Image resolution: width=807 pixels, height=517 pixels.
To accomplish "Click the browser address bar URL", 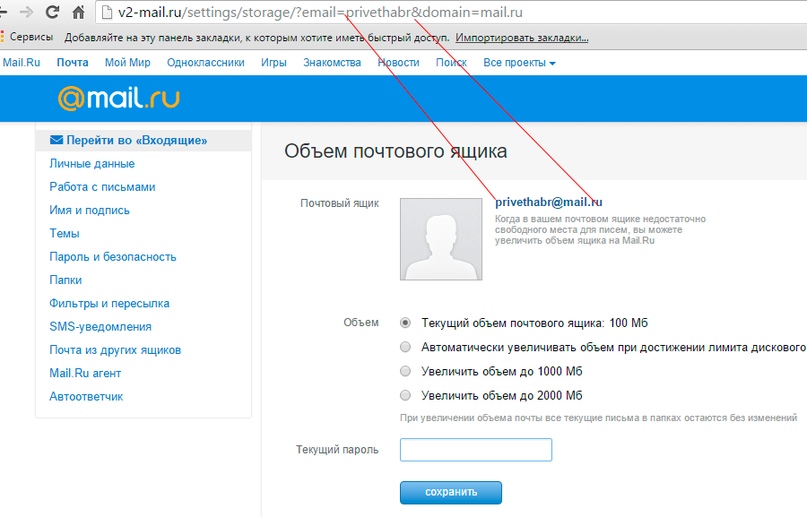I will [320, 12].
